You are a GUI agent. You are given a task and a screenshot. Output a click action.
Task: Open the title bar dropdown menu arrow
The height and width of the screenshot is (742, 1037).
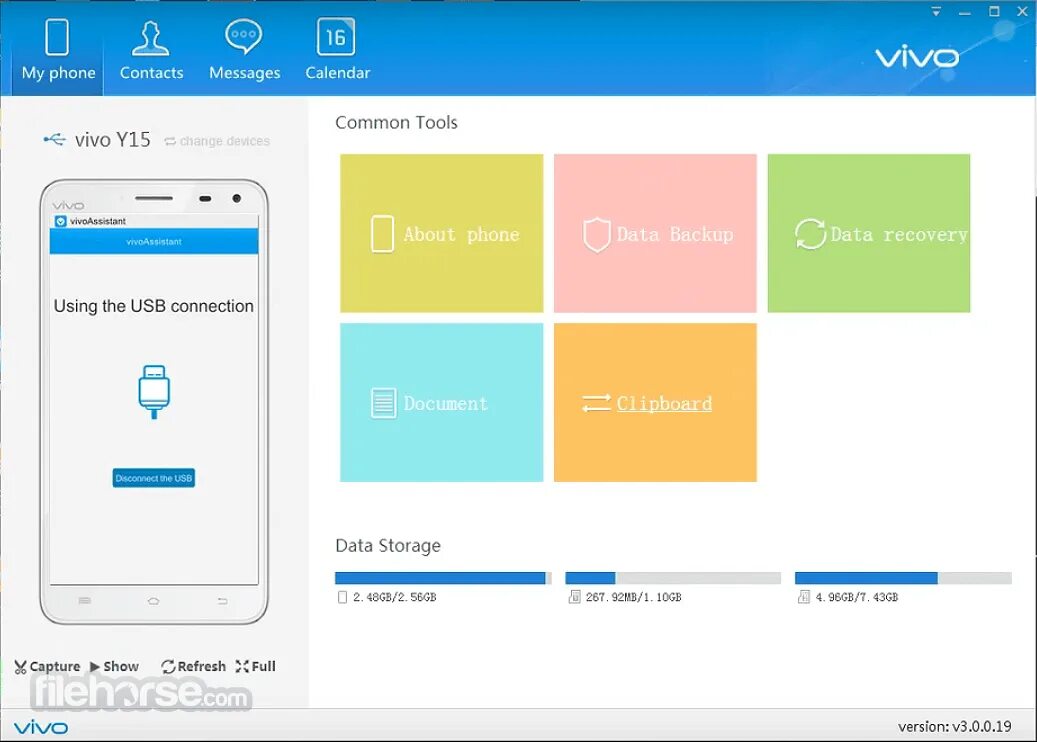pos(936,11)
